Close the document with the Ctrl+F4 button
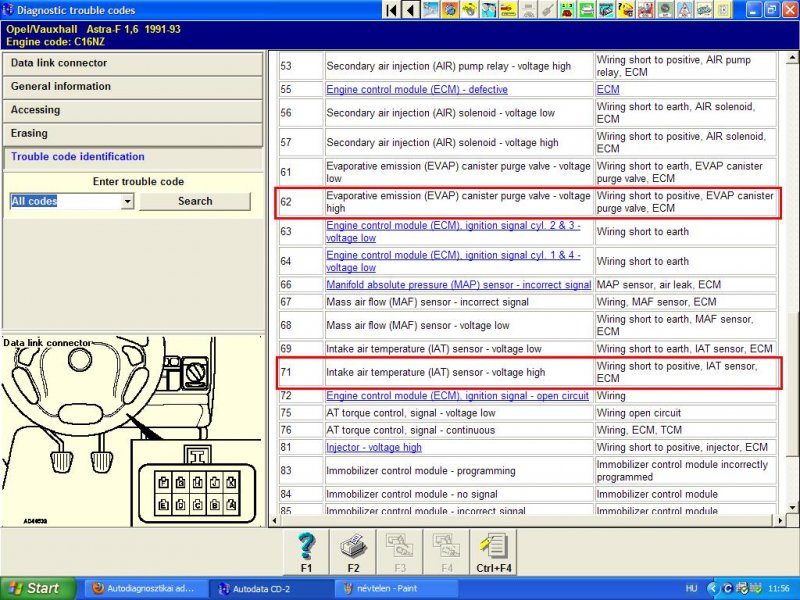800x600 pixels. [x=493, y=553]
